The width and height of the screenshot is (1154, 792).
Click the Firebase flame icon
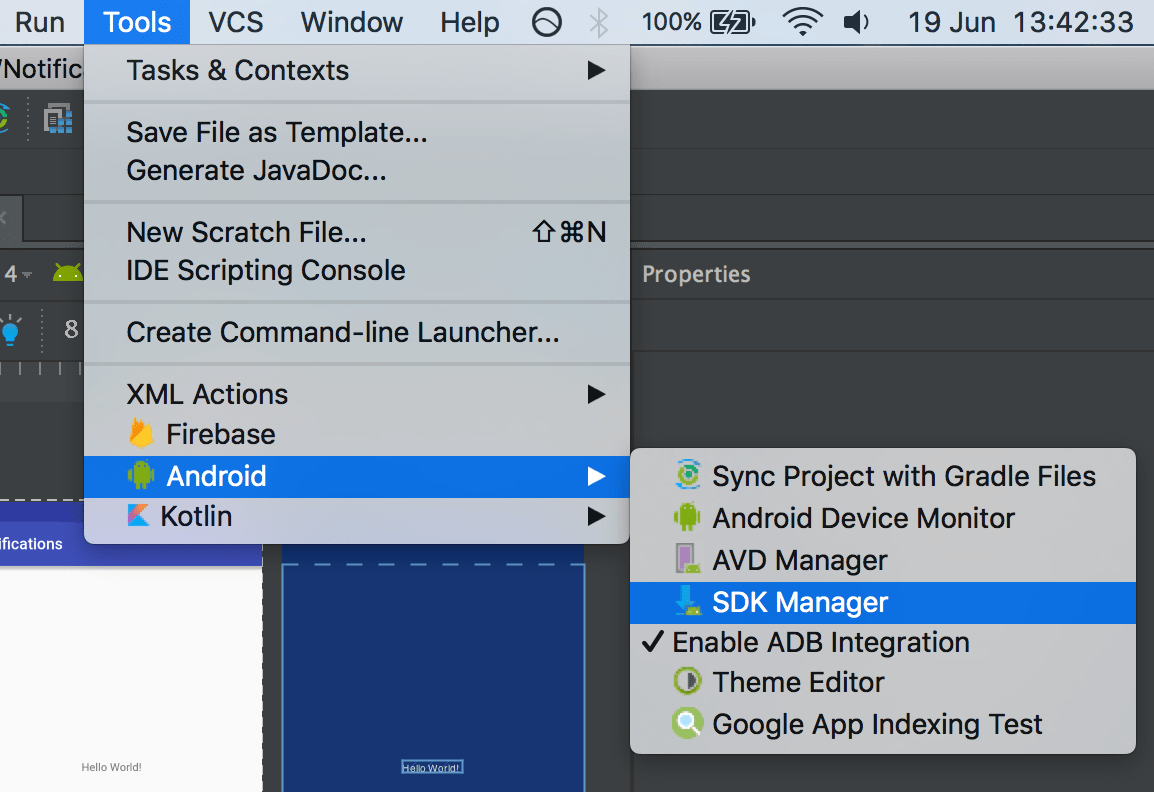point(141,434)
